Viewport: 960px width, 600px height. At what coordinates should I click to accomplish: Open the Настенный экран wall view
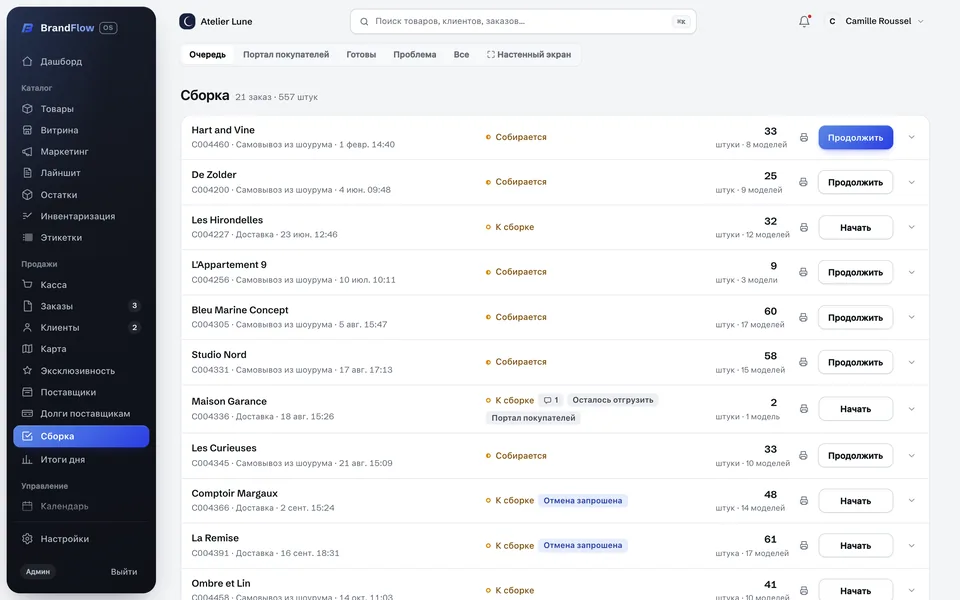pyautogui.click(x=529, y=54)
